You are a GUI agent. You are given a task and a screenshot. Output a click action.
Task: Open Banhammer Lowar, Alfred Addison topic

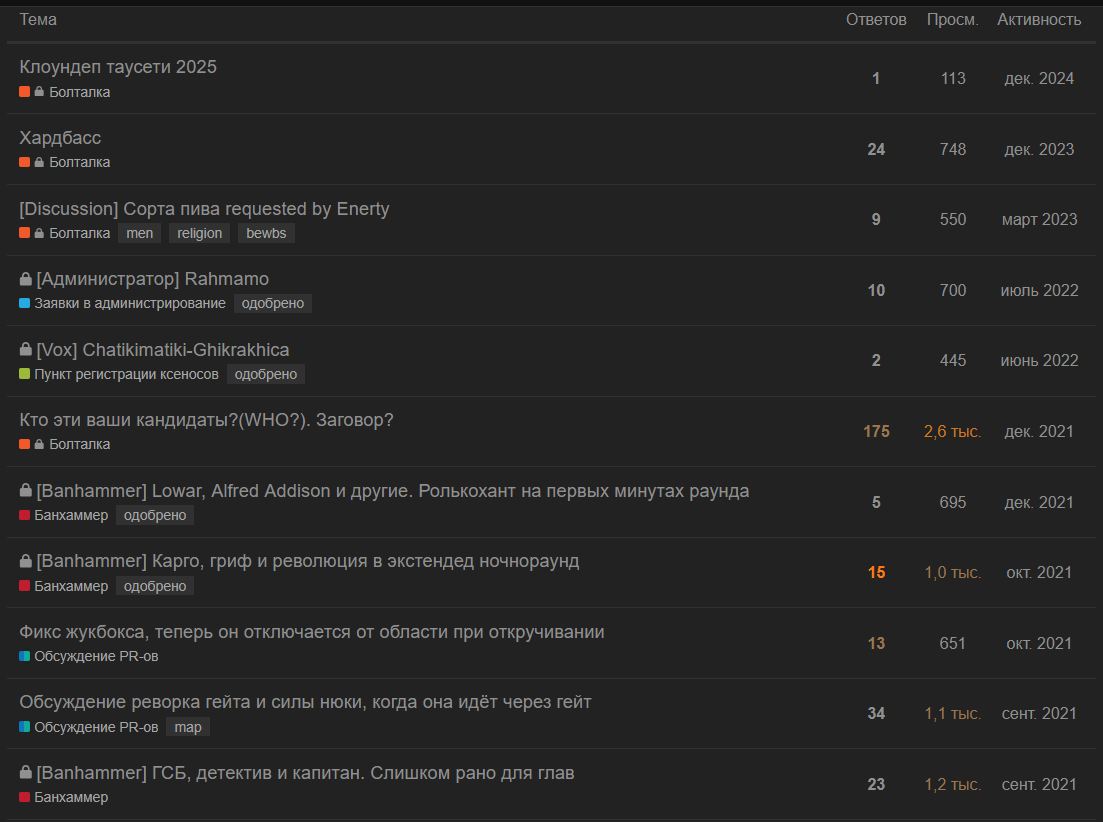393,491
